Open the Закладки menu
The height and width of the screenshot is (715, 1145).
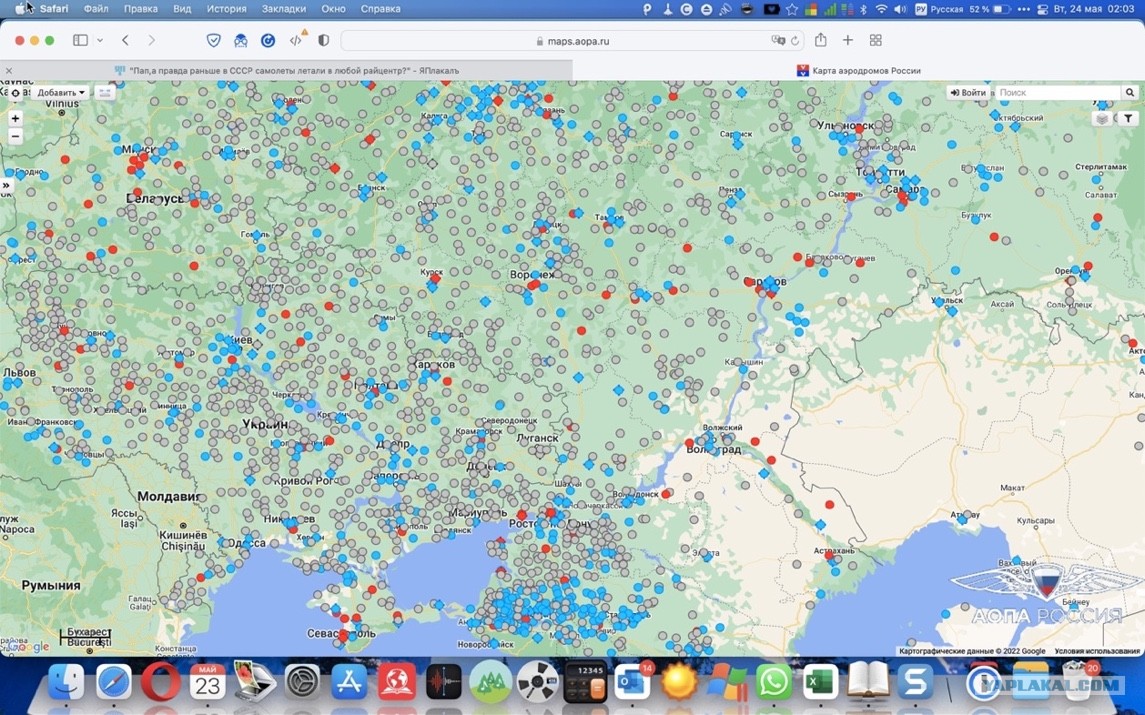point(284,9)
